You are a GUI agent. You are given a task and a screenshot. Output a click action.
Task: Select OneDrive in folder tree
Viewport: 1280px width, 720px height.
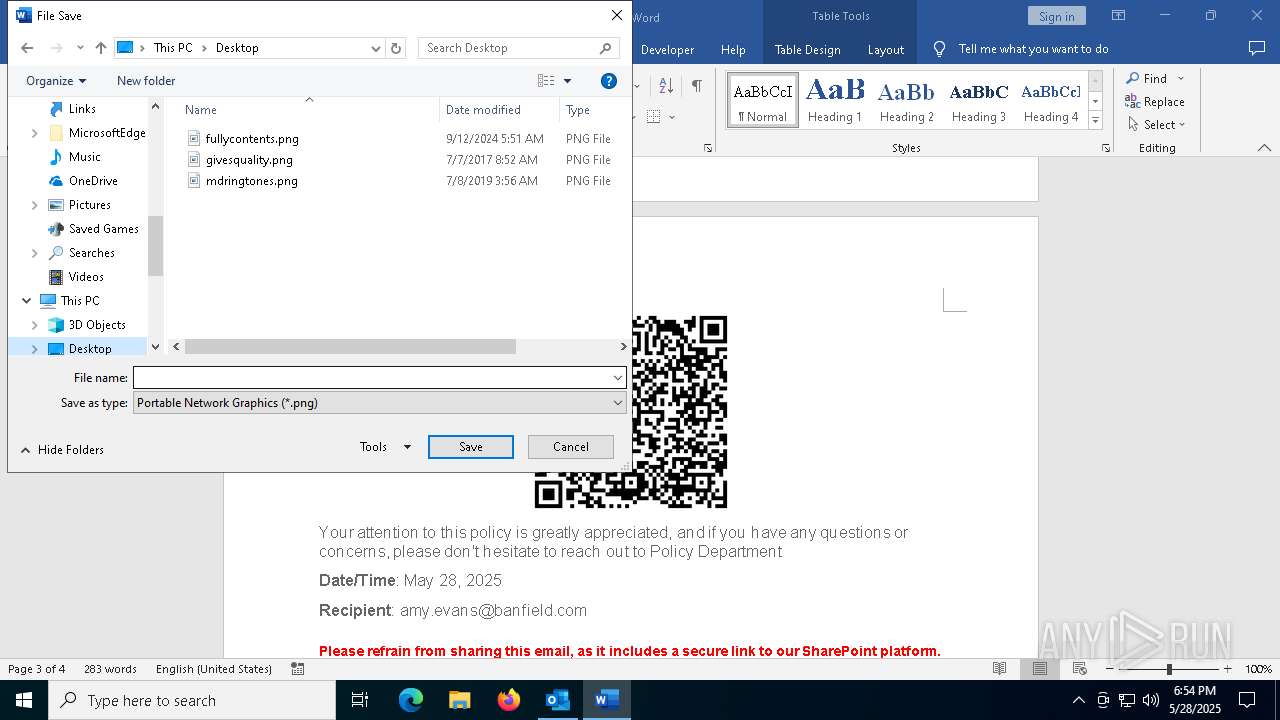click(x=93, y=181)
